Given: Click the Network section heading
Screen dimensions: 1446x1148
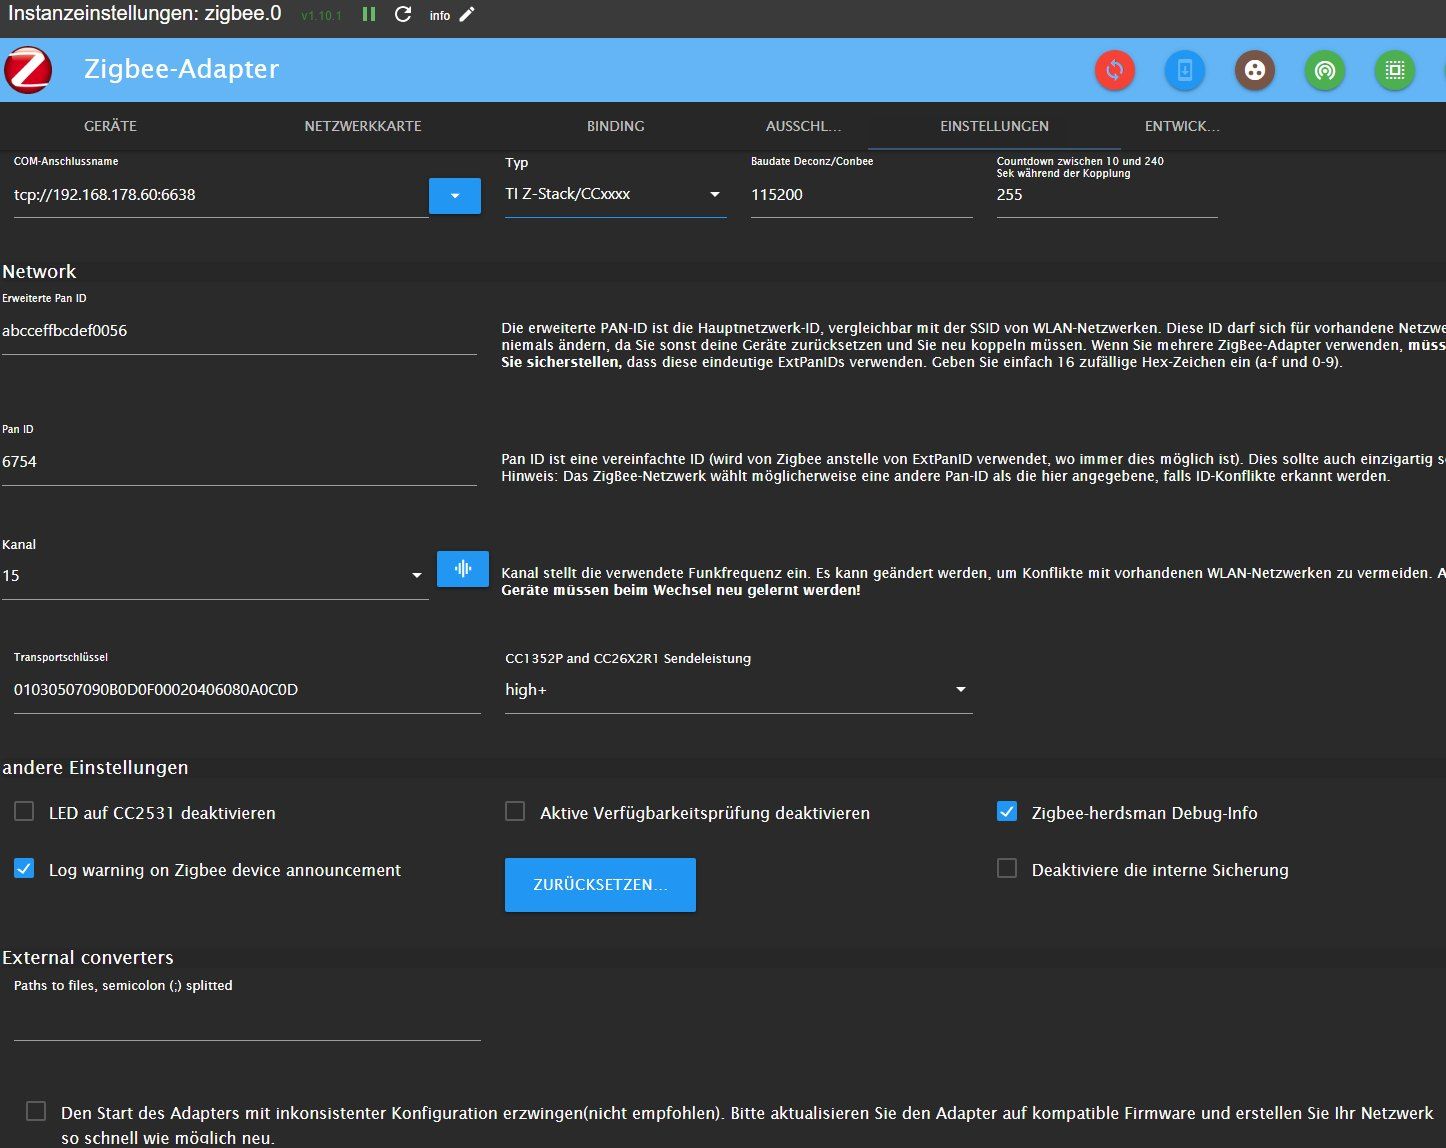Looking at the screenshot, I should coord(39,272).
